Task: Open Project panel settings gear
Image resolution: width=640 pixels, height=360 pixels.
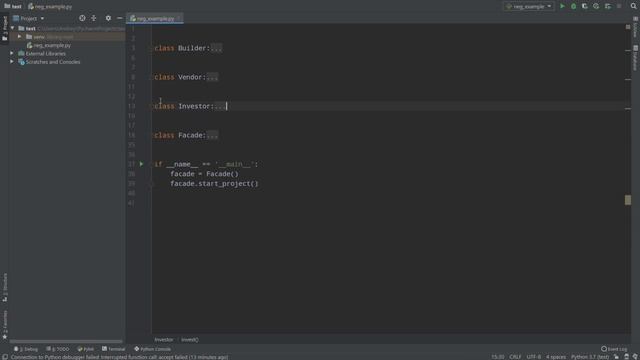Action: (108, 18)
